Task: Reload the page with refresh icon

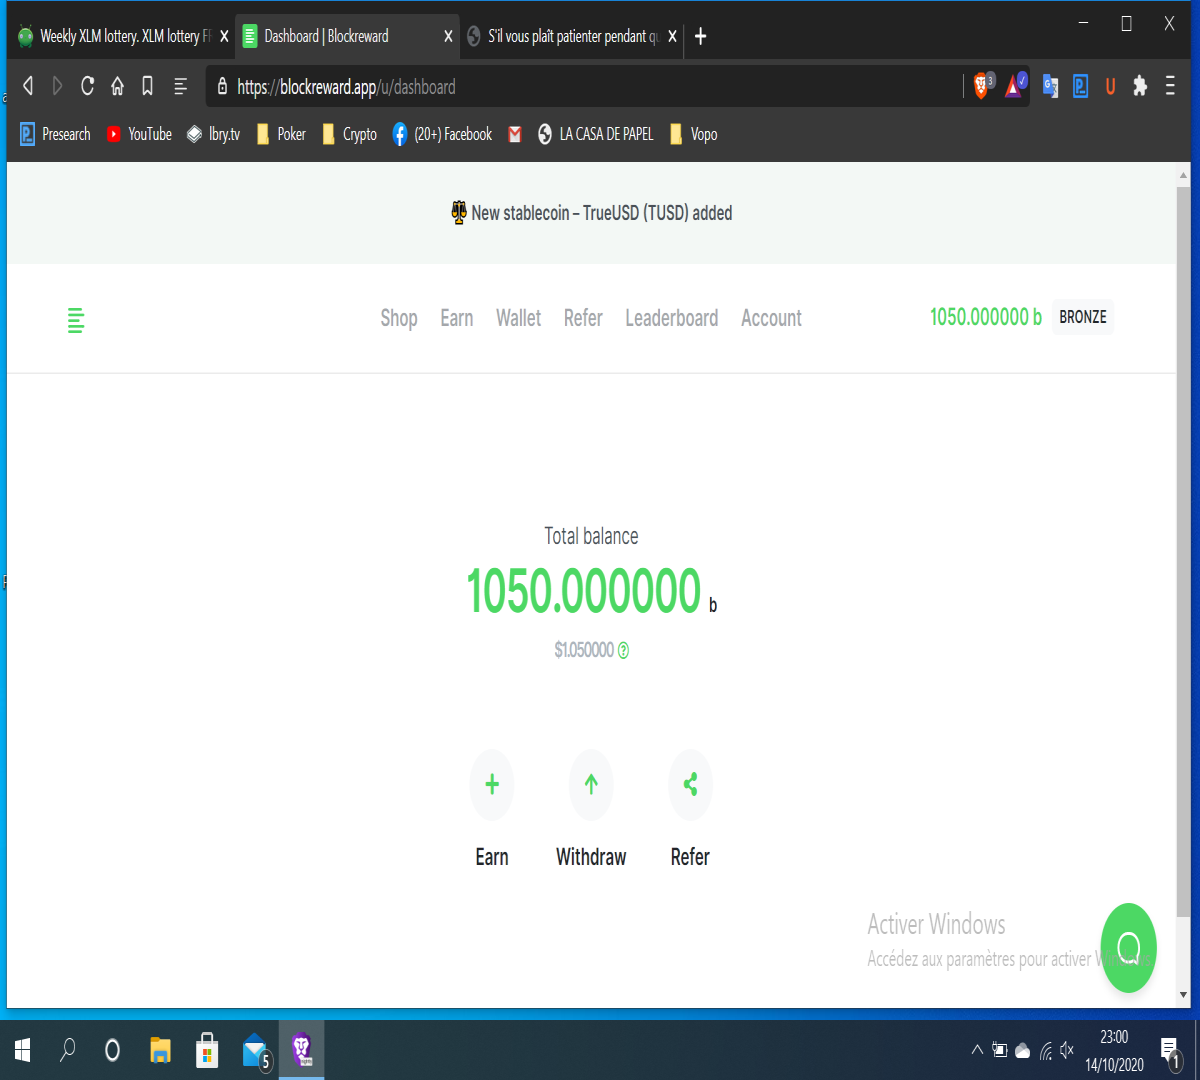Action: click(88, 86)
